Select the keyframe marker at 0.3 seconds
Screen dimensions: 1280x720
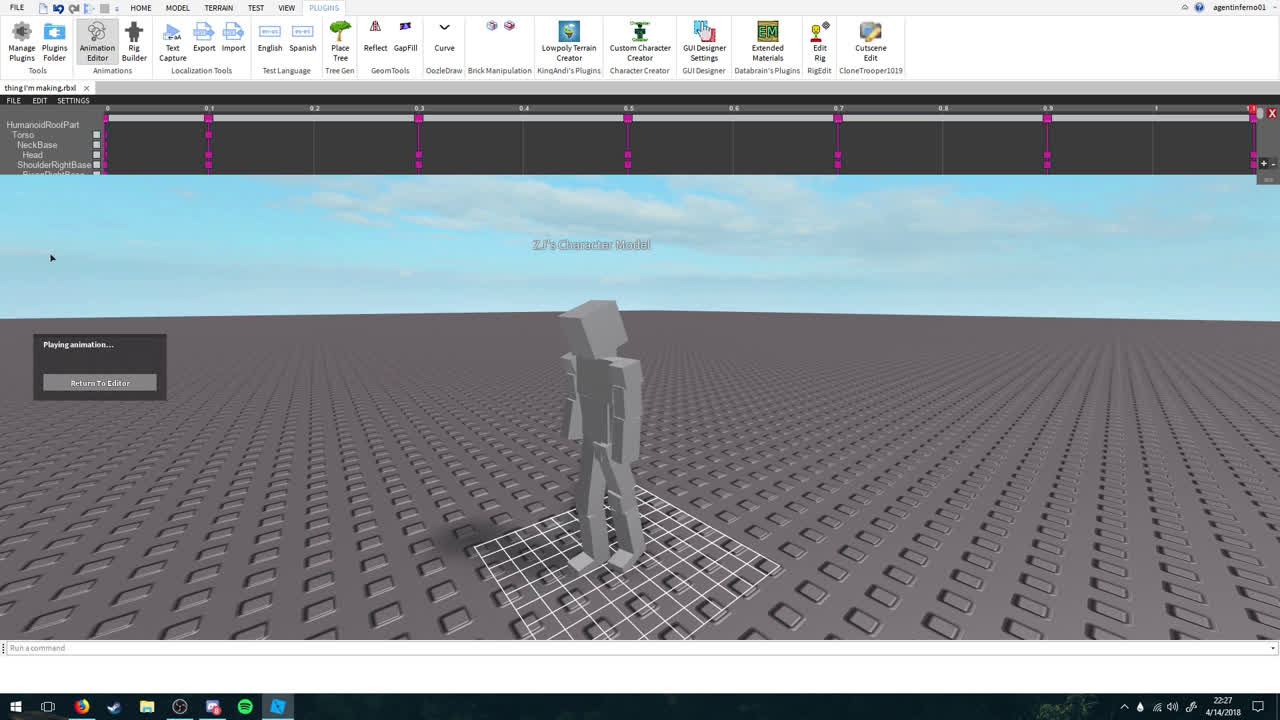[x=419, y=118]
